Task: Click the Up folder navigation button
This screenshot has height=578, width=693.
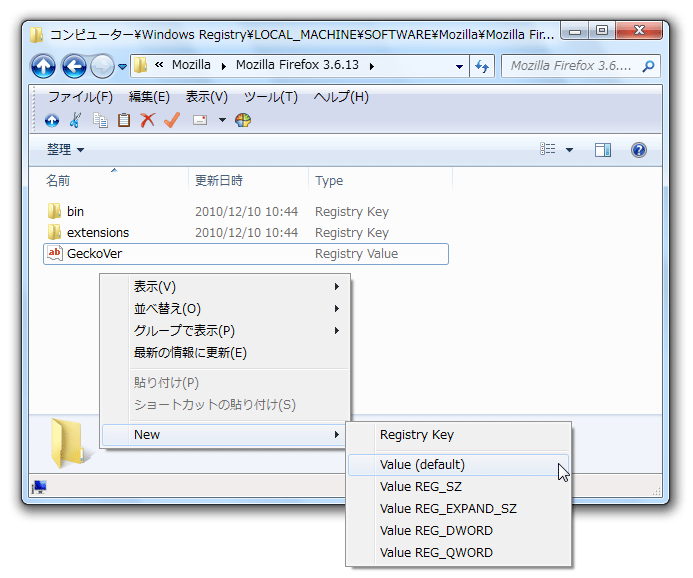Action: [x=43, y=66]
